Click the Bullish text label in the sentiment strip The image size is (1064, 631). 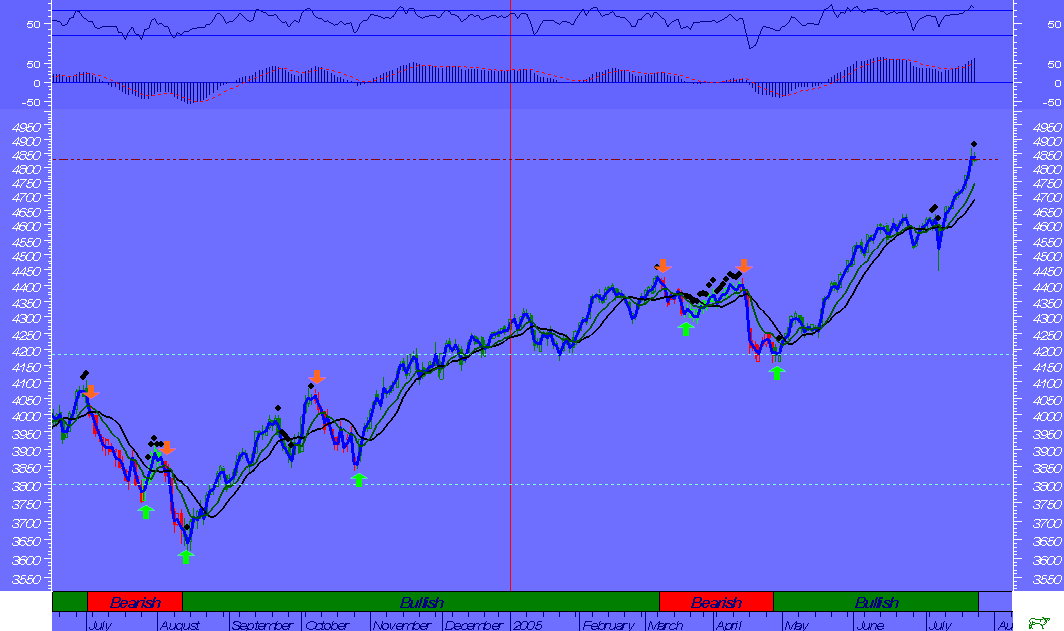(x=420, y=603)
